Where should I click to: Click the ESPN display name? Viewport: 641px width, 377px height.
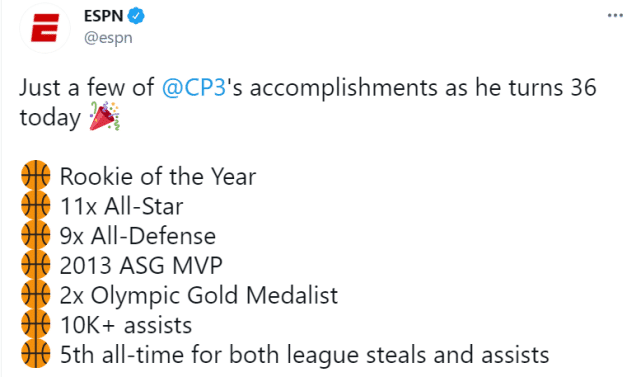point(103,16)
